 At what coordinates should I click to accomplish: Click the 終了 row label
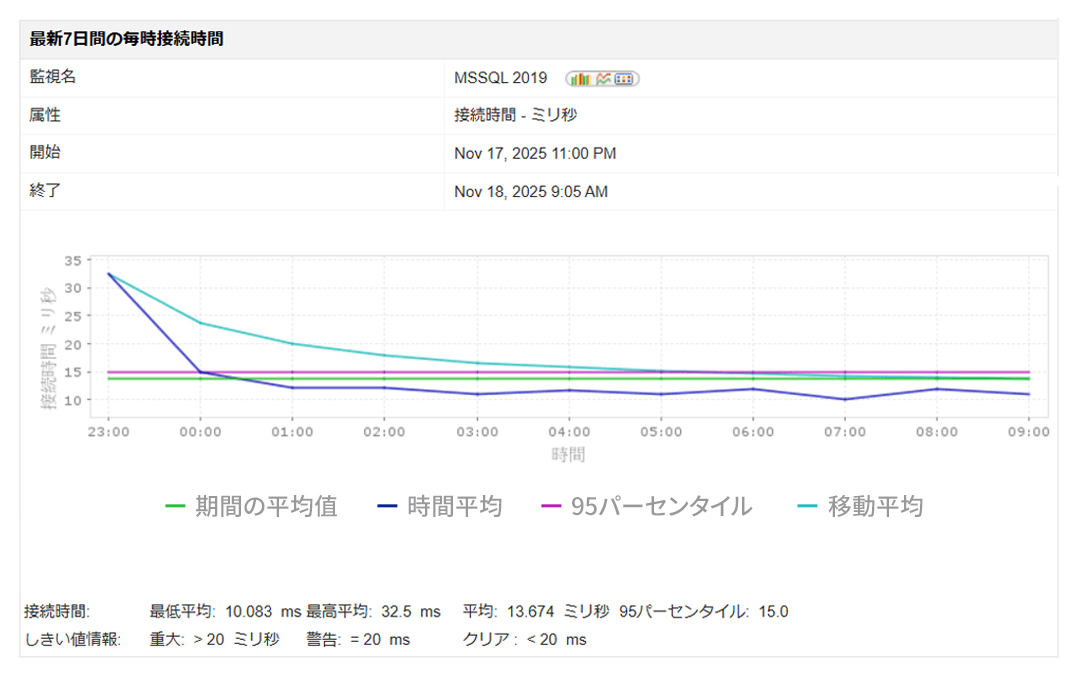click(x=44, y=190)
